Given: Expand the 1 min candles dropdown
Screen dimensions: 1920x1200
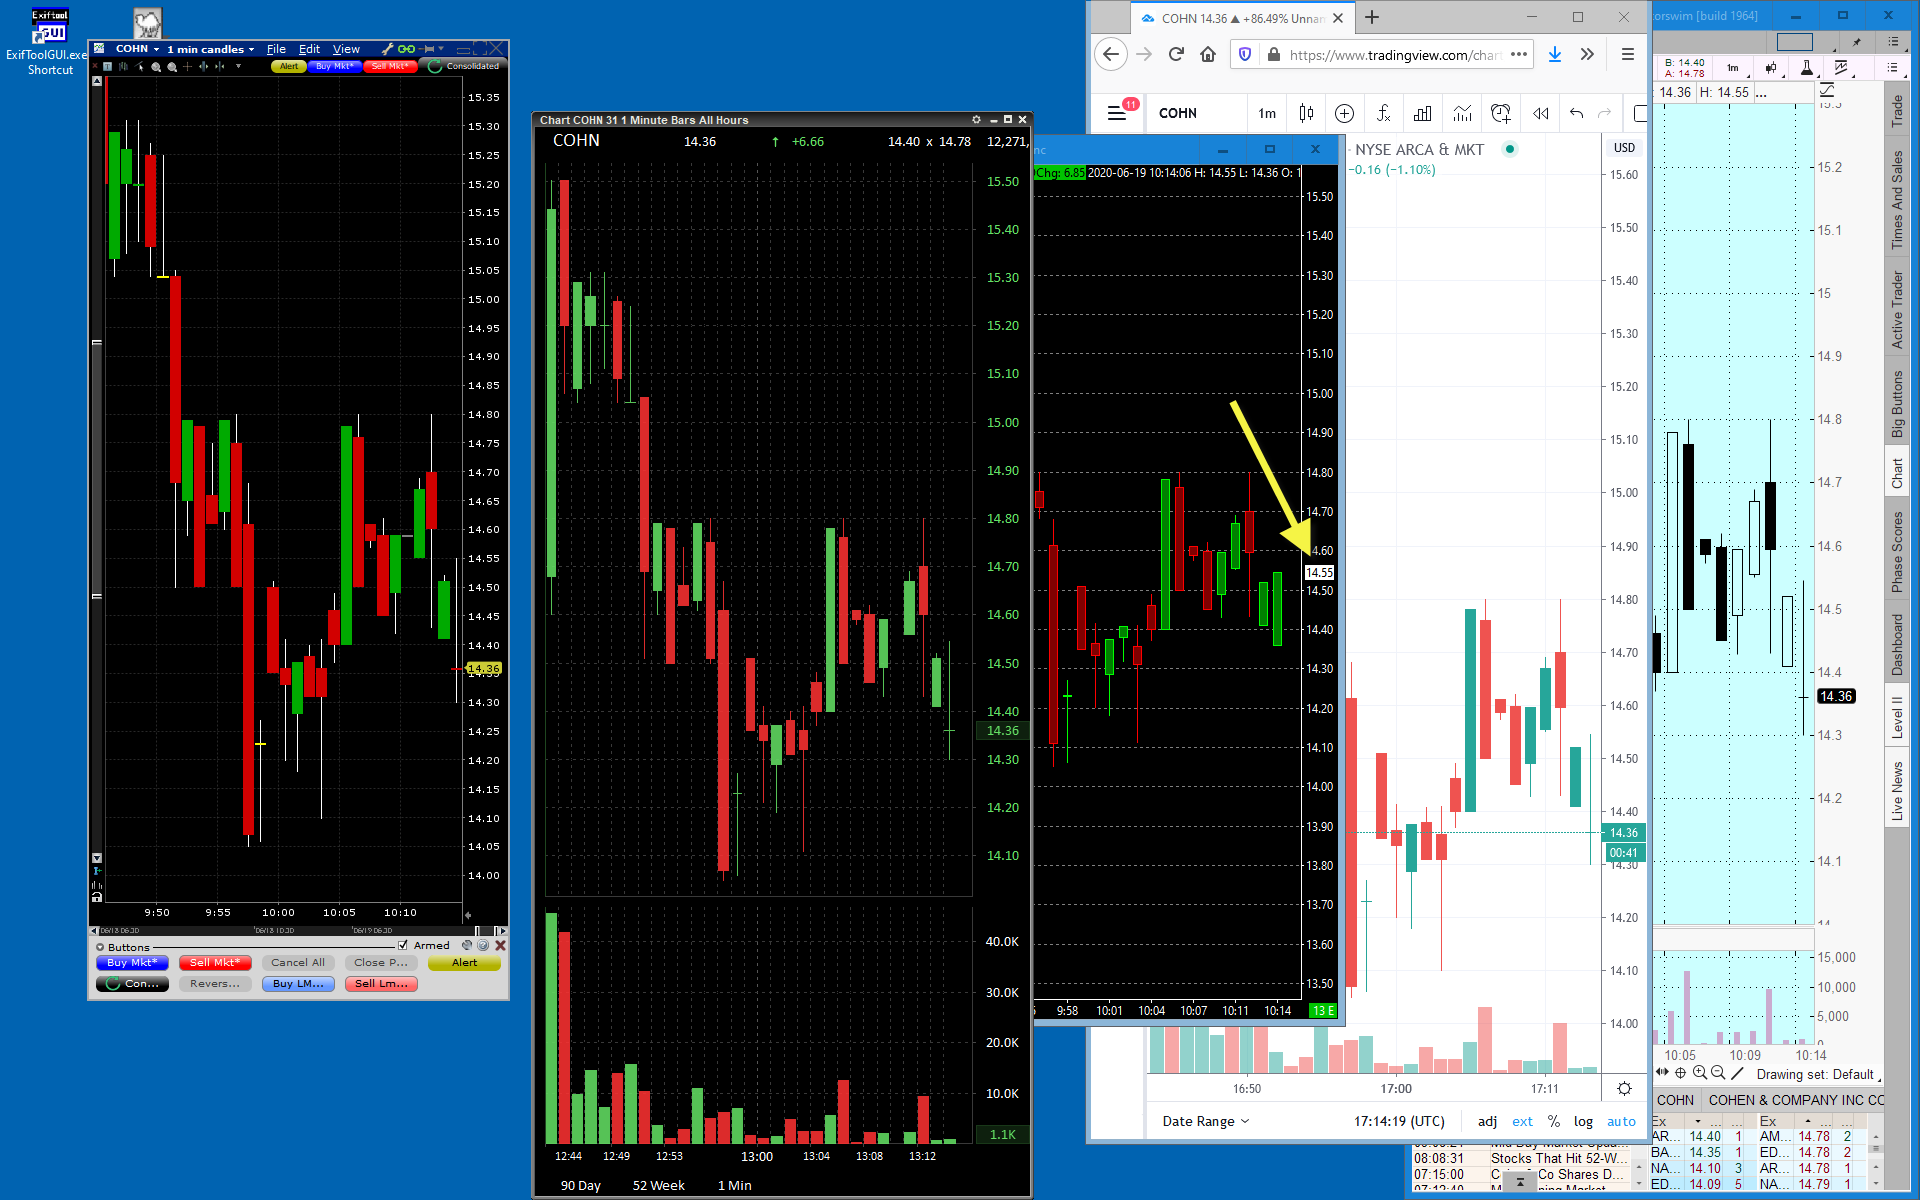Looking at the screenshot, I should point(211,49).
